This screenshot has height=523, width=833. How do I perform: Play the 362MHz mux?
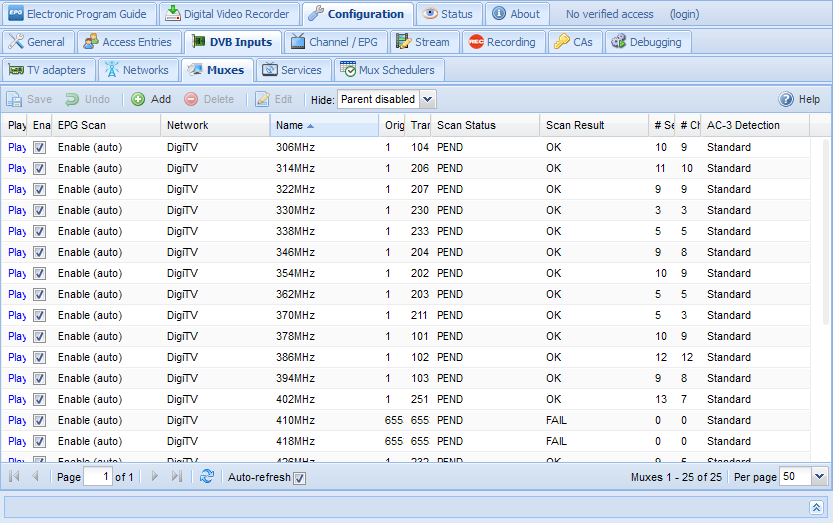coord(17,294)
